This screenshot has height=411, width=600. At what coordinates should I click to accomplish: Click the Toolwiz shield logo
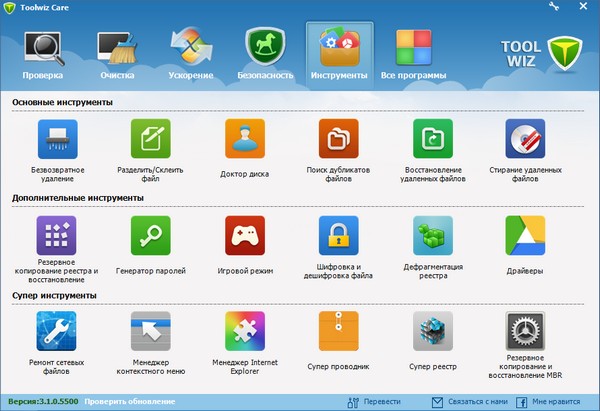pyautogui.click(x=564, y=54)
